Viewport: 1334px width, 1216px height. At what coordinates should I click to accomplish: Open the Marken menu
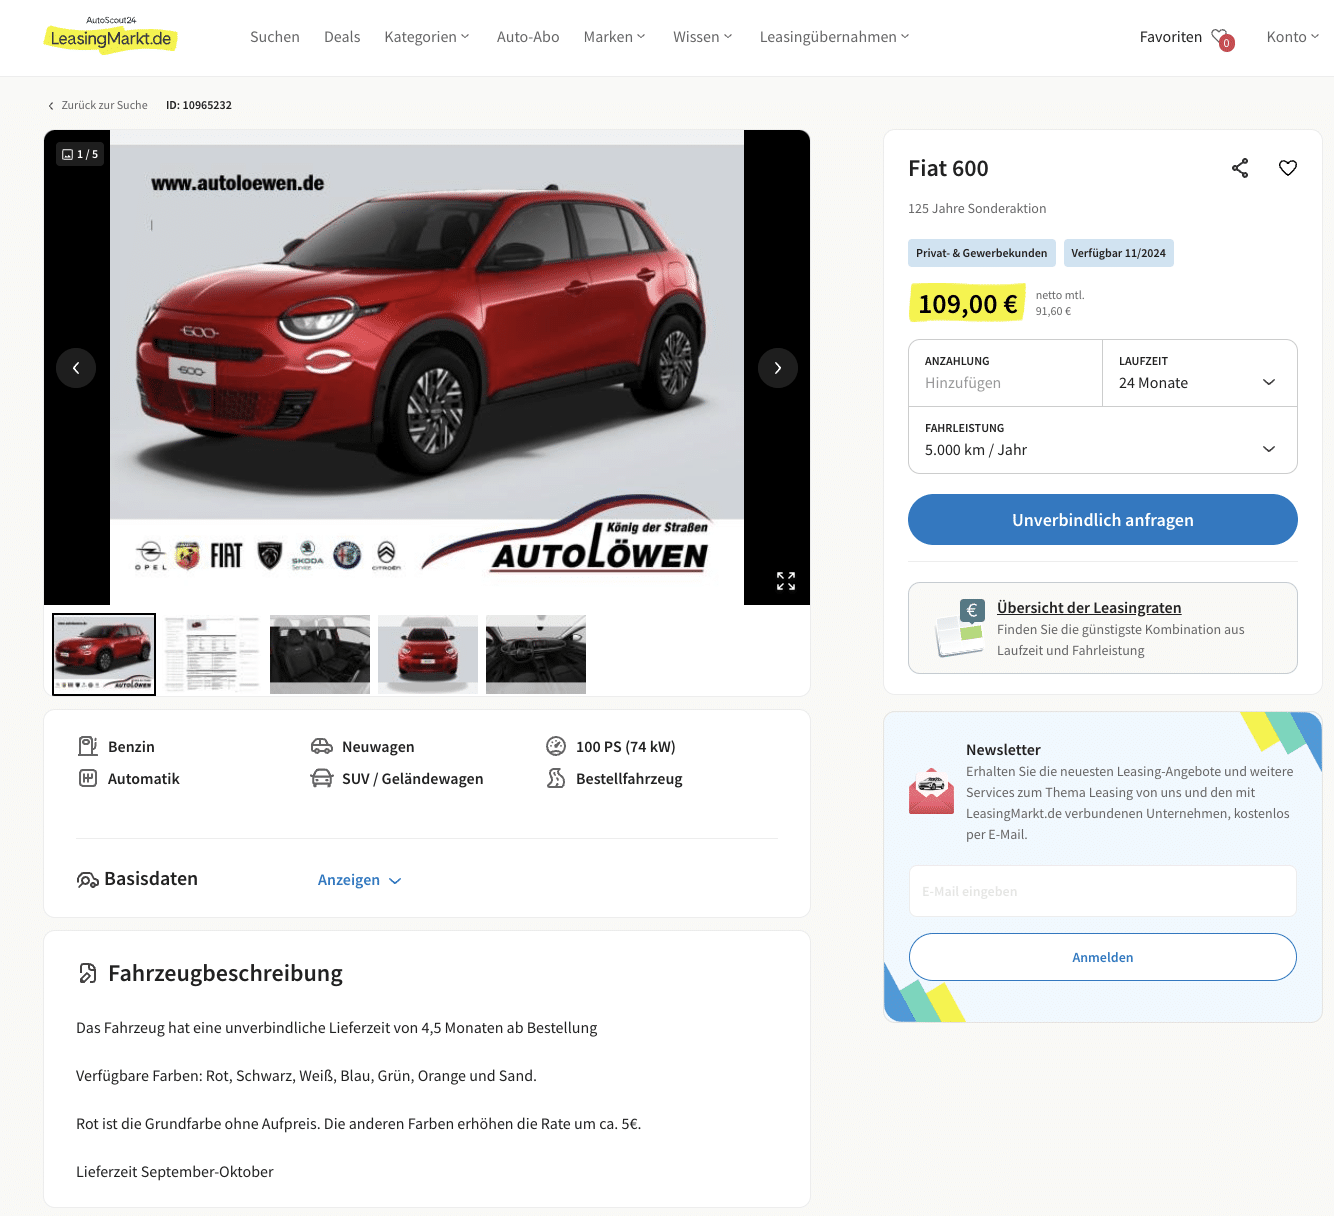tap(614, 37)
